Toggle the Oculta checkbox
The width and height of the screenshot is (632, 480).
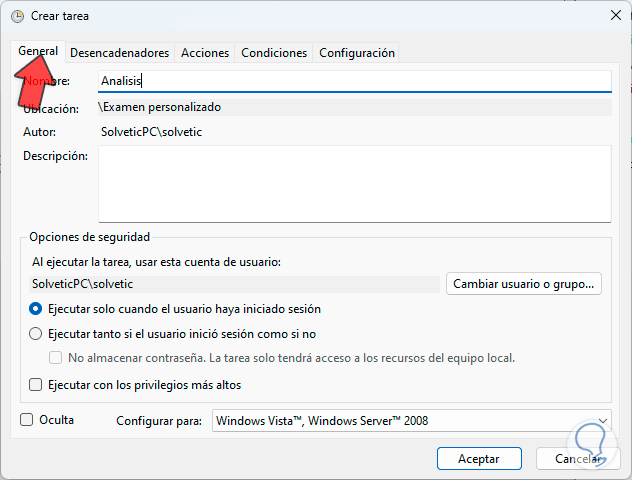27,420
